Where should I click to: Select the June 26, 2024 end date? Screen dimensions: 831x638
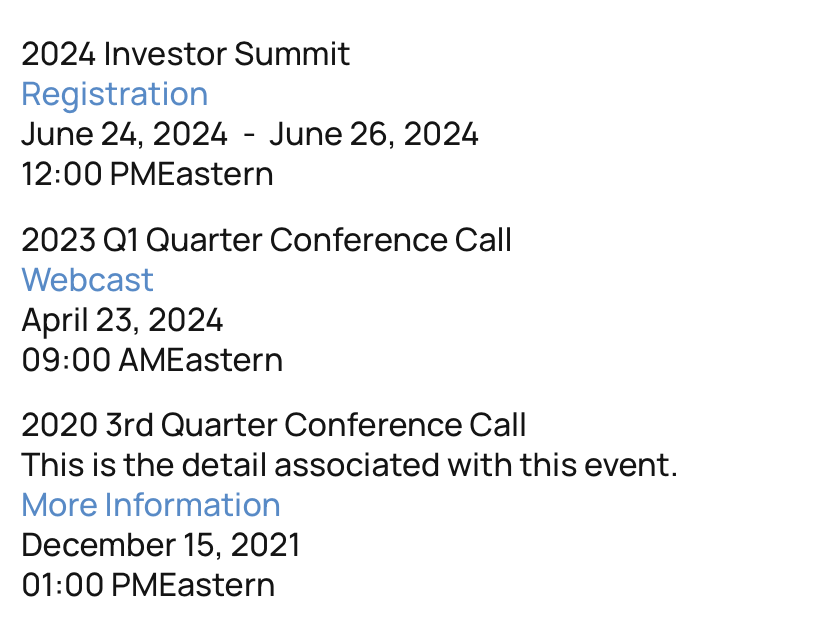373,134
